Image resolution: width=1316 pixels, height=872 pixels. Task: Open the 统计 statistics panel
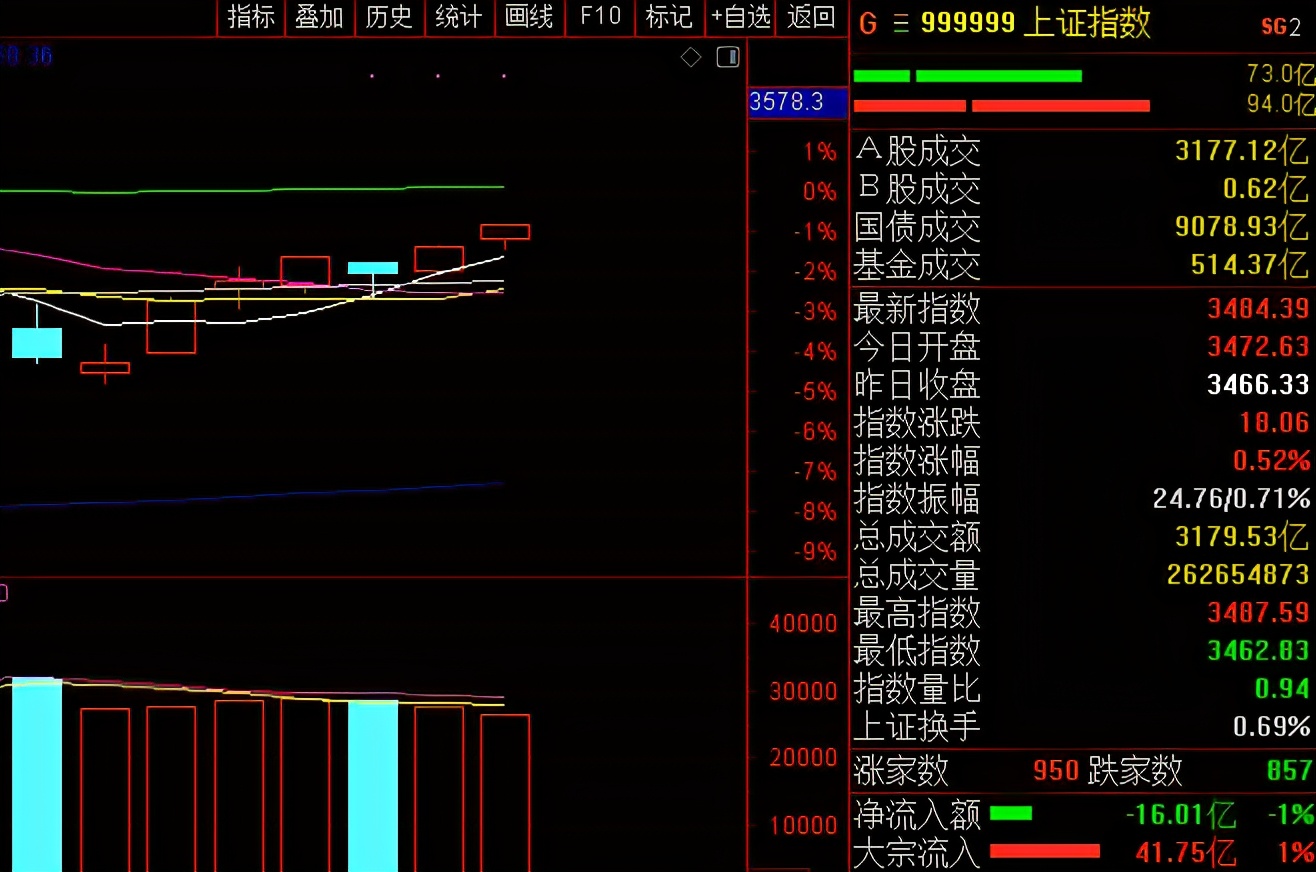point(459,17)
